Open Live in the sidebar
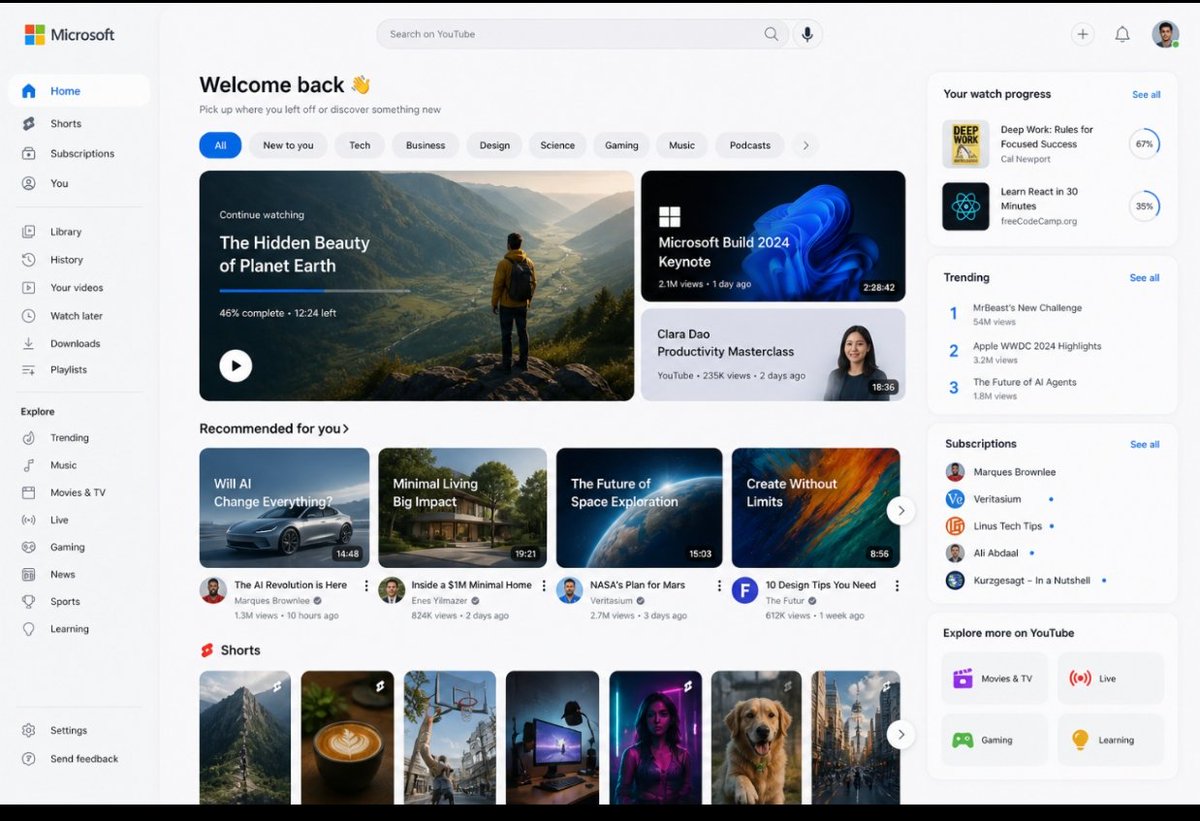Image resolution: width=1200 pixels, height=821 pixels. (59, 520)
